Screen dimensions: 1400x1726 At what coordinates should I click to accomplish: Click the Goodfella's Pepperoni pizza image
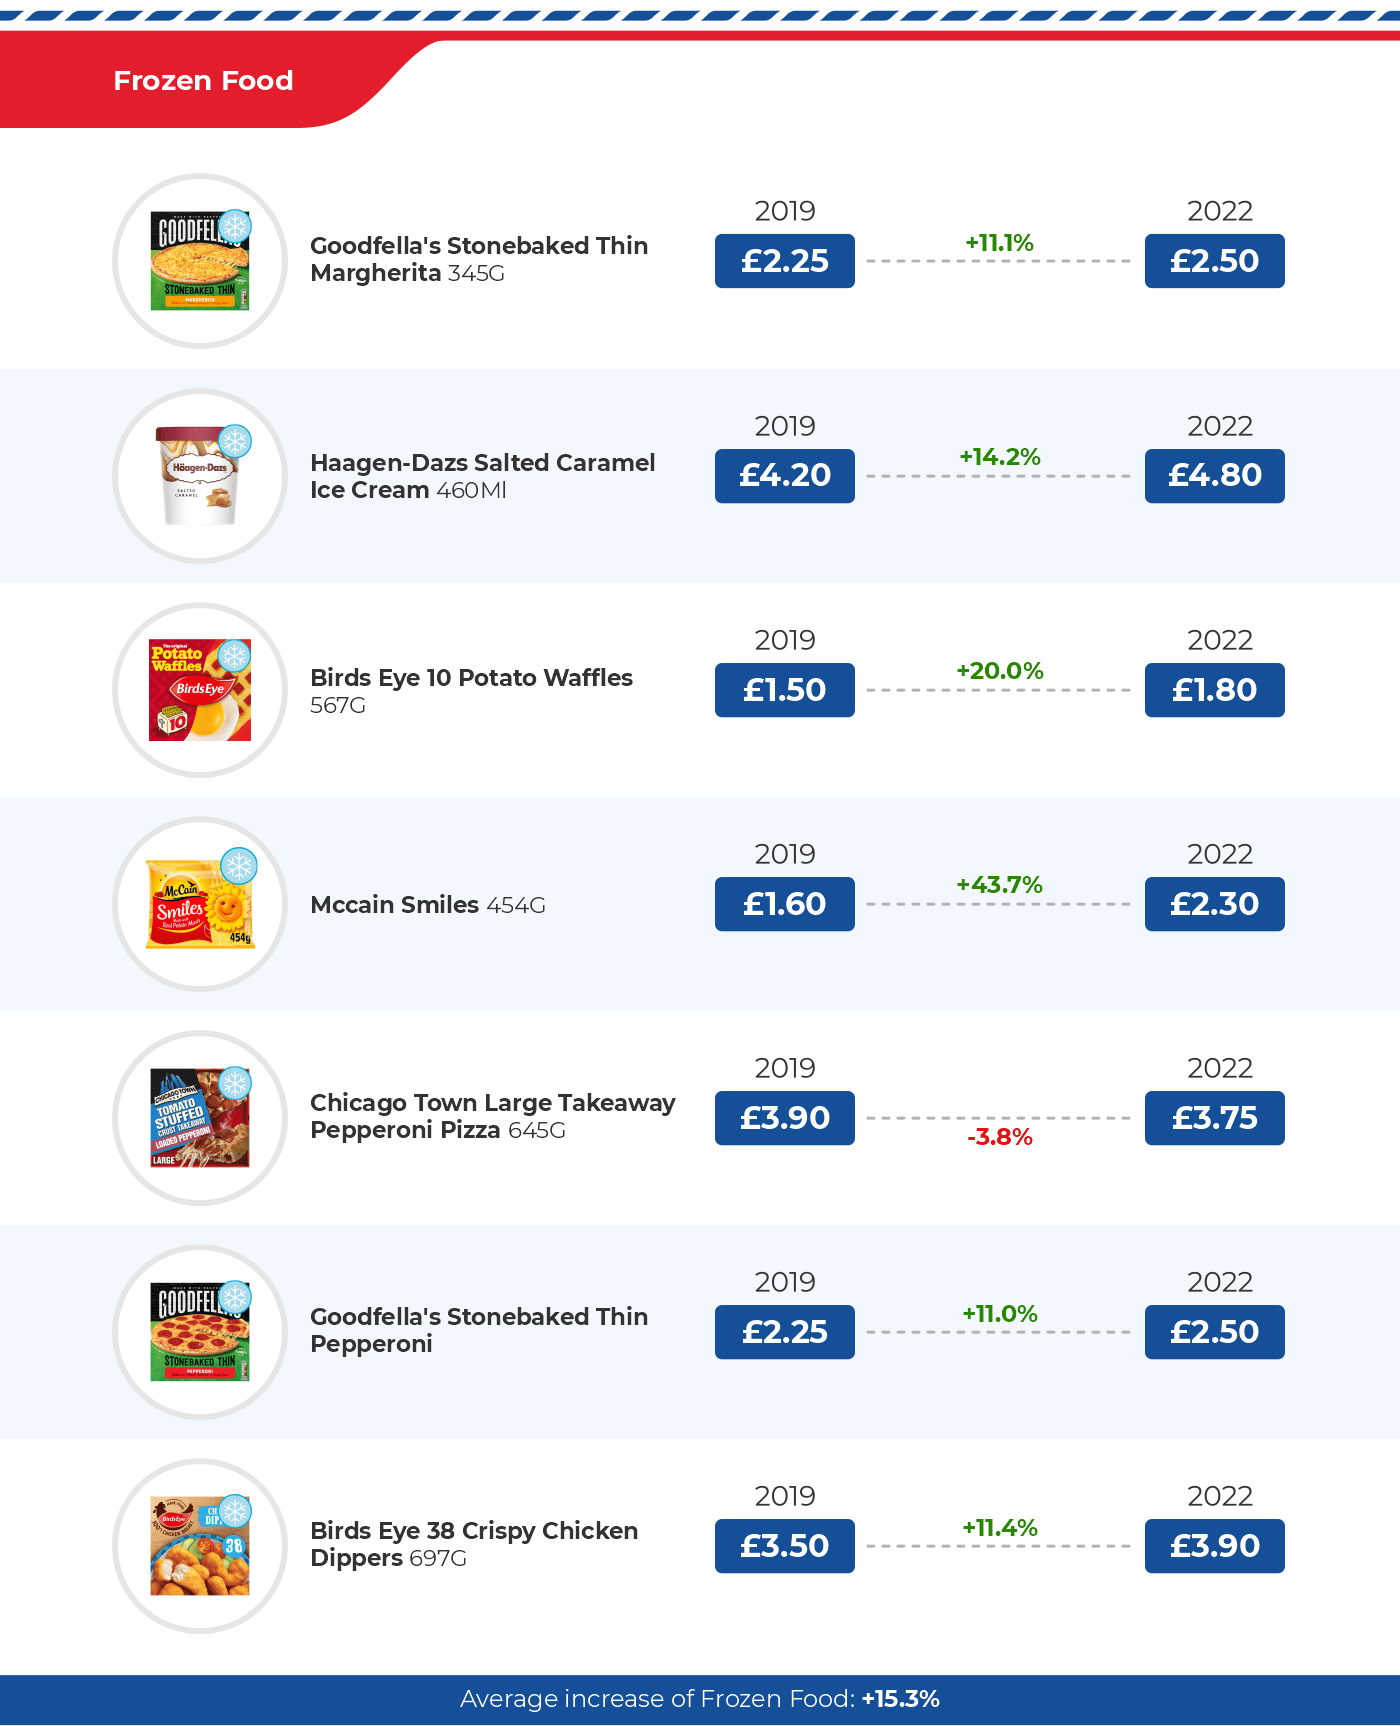[199, 1333]
